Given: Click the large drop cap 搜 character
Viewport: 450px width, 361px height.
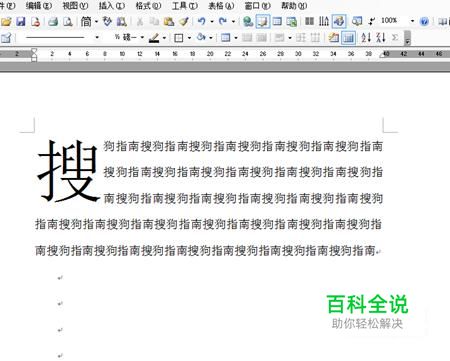Looking at the screenshot, I should [68, 171].
